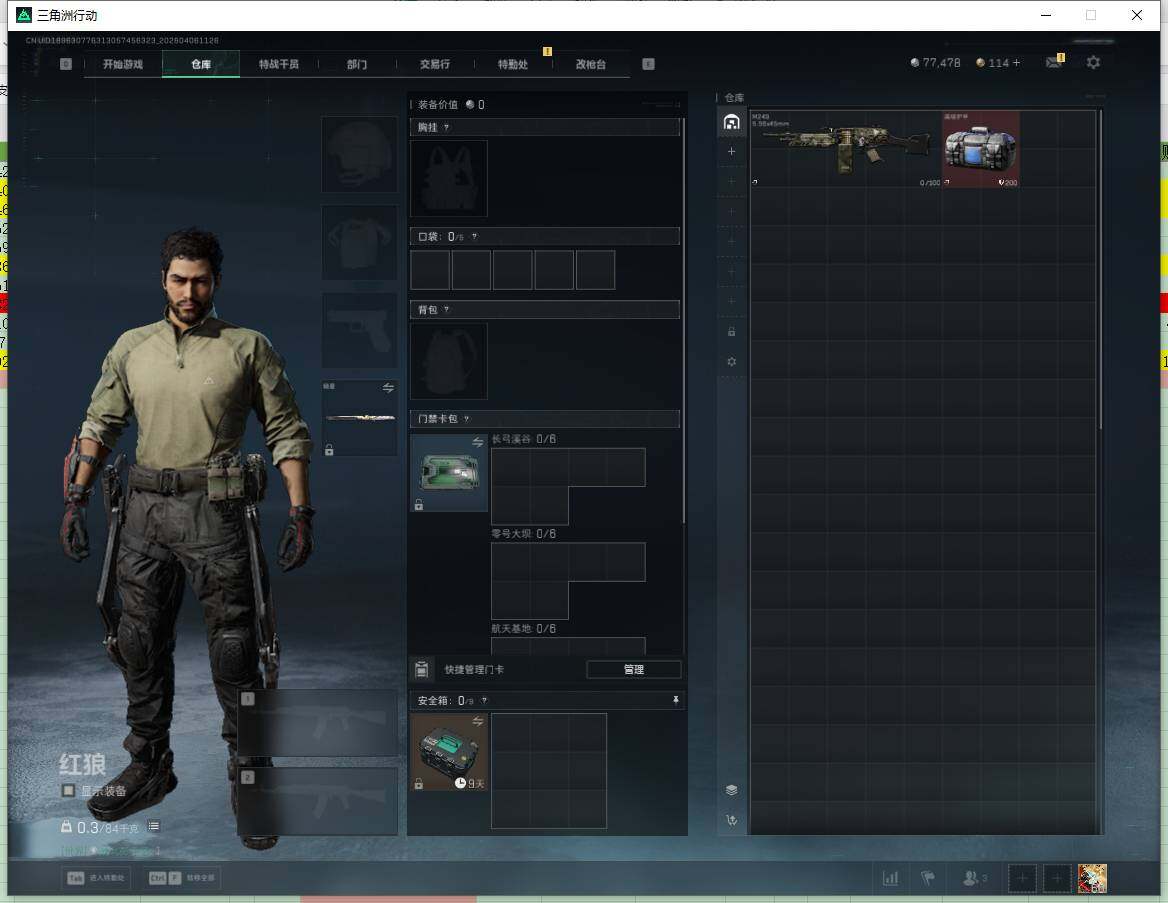1168x903 pixels.
Task: Select the secure container box item
Action: coord(449,752)
